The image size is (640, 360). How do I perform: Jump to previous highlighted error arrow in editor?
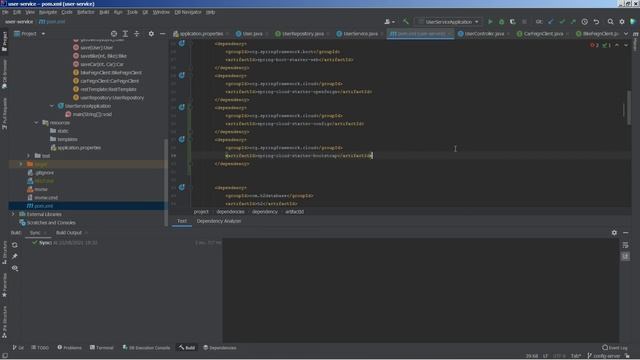[x=617, y=45]
